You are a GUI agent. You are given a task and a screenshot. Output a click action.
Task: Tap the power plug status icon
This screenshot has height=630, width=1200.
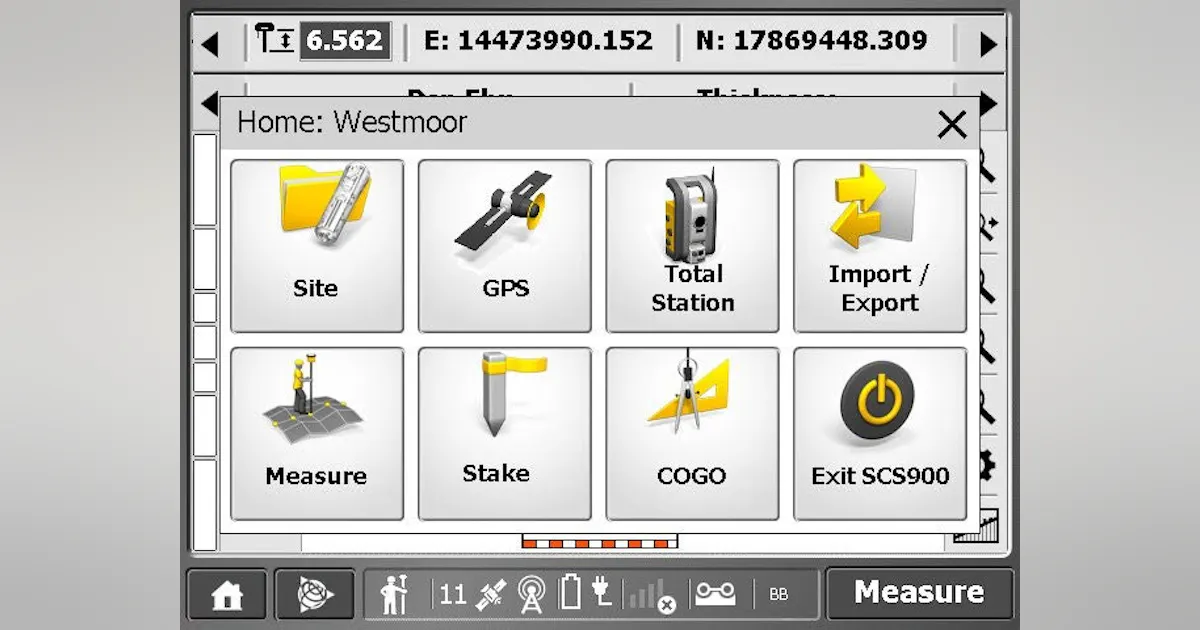pos(602,593)
